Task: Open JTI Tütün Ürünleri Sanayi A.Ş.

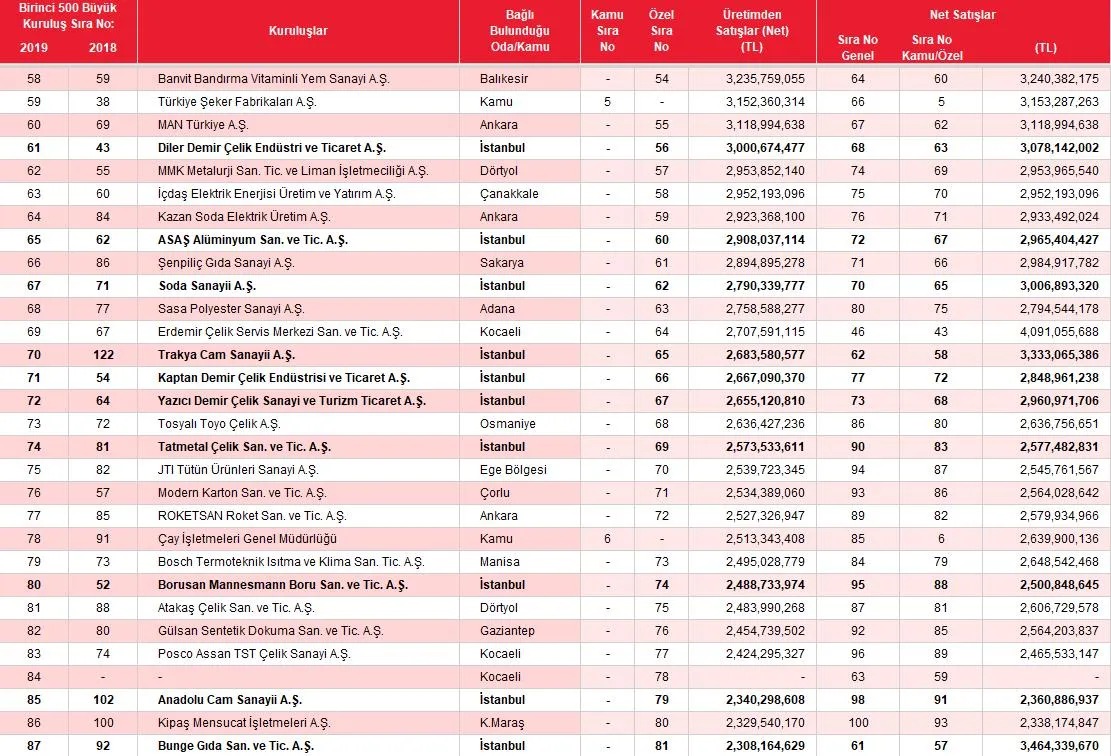Action: click(238, 470)
